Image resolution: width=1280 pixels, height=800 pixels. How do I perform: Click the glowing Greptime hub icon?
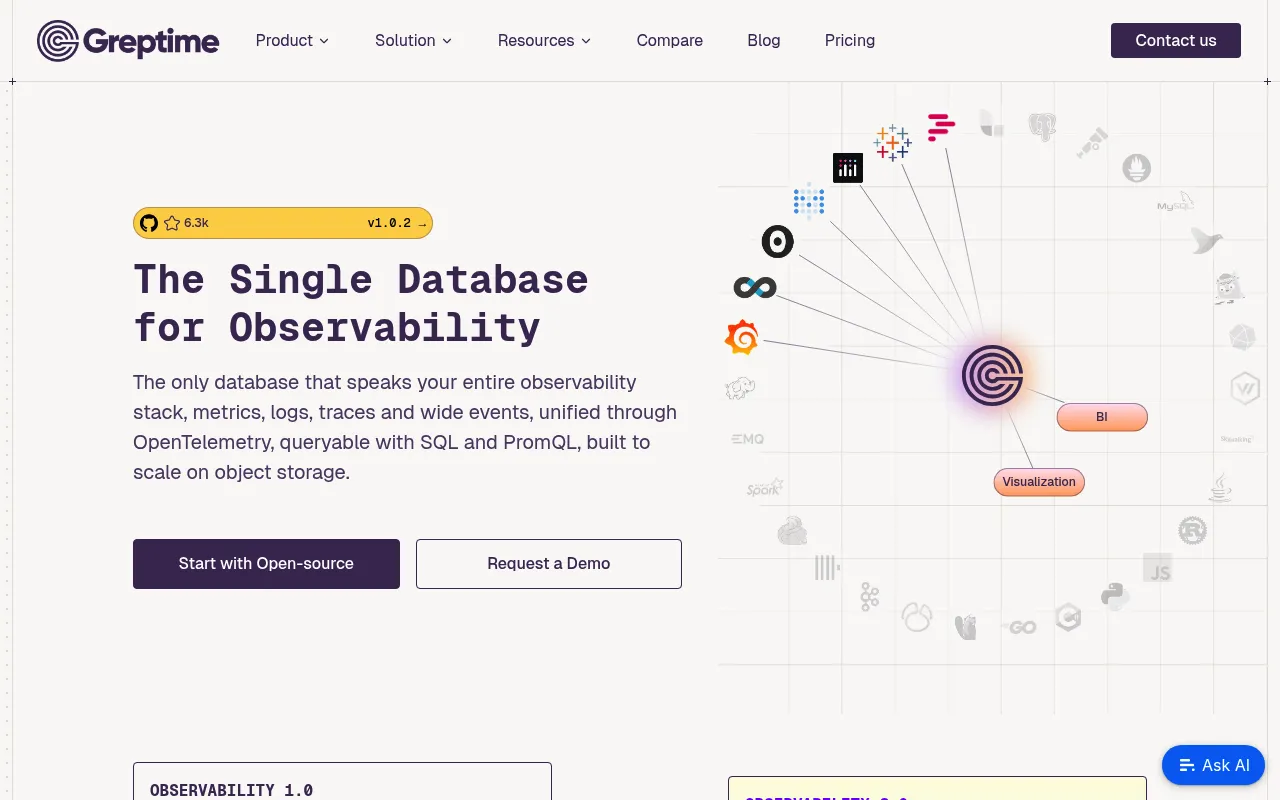coord(992,376)
